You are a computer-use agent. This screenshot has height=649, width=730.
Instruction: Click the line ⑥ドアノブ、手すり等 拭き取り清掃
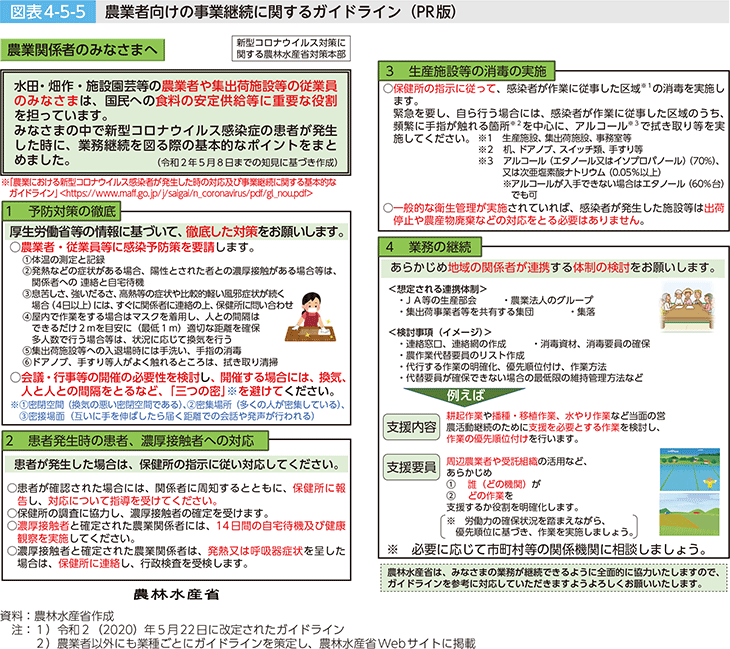pos(150,362)
